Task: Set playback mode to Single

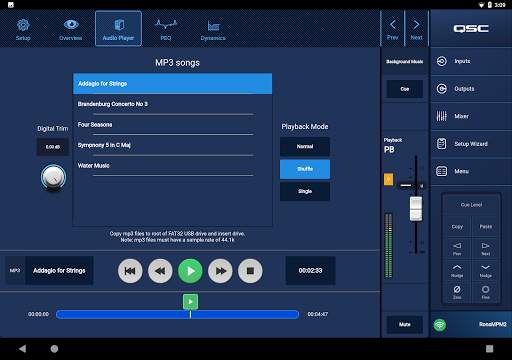Action: (305, 192)
